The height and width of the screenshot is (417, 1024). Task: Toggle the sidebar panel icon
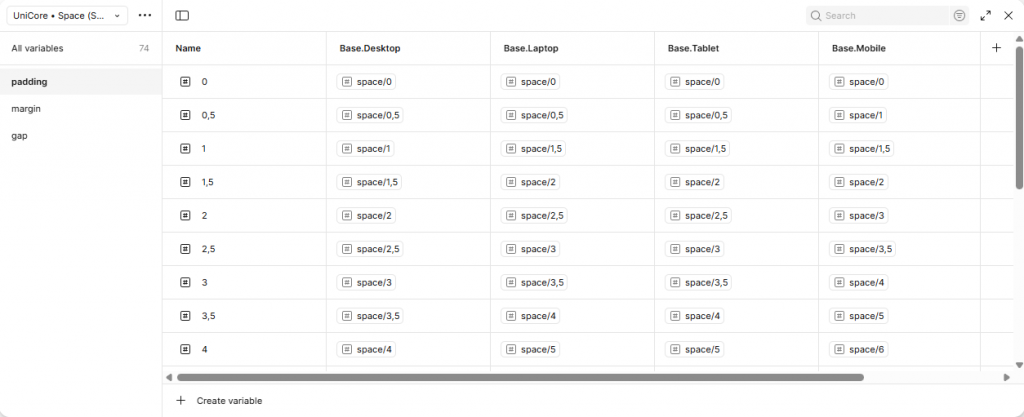182,16
